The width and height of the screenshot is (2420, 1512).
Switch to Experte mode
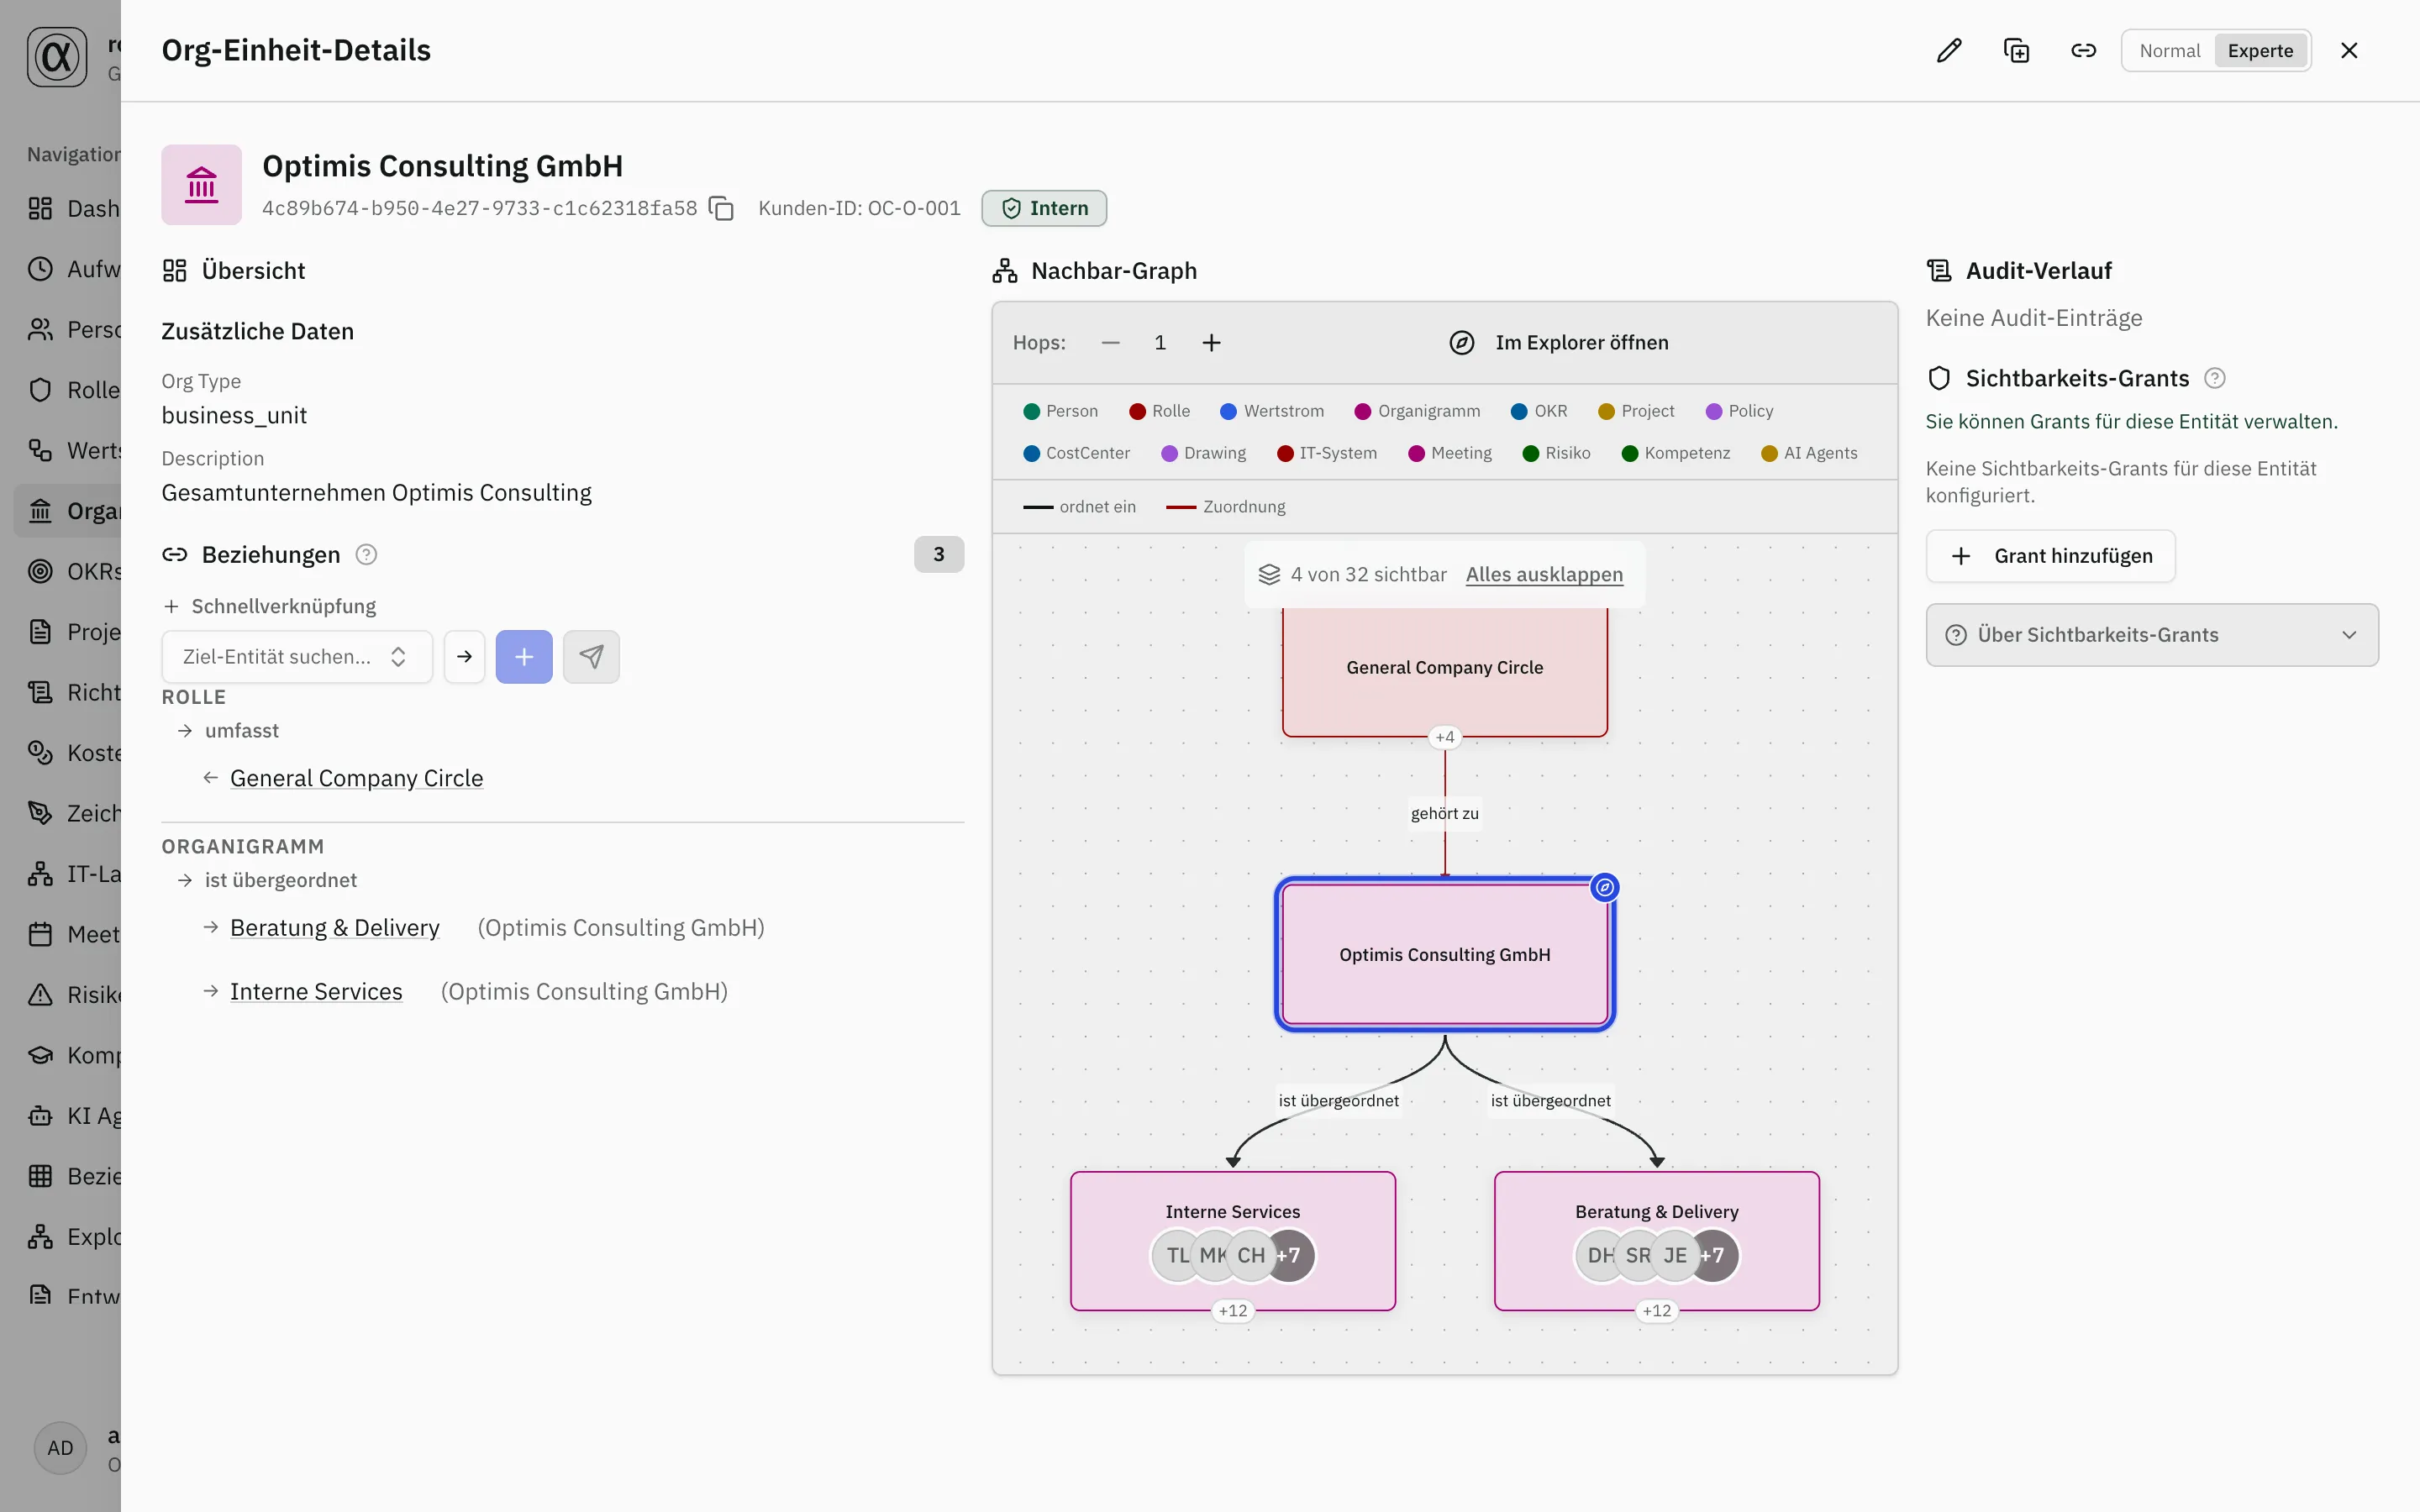click(x=2260, y=51)
